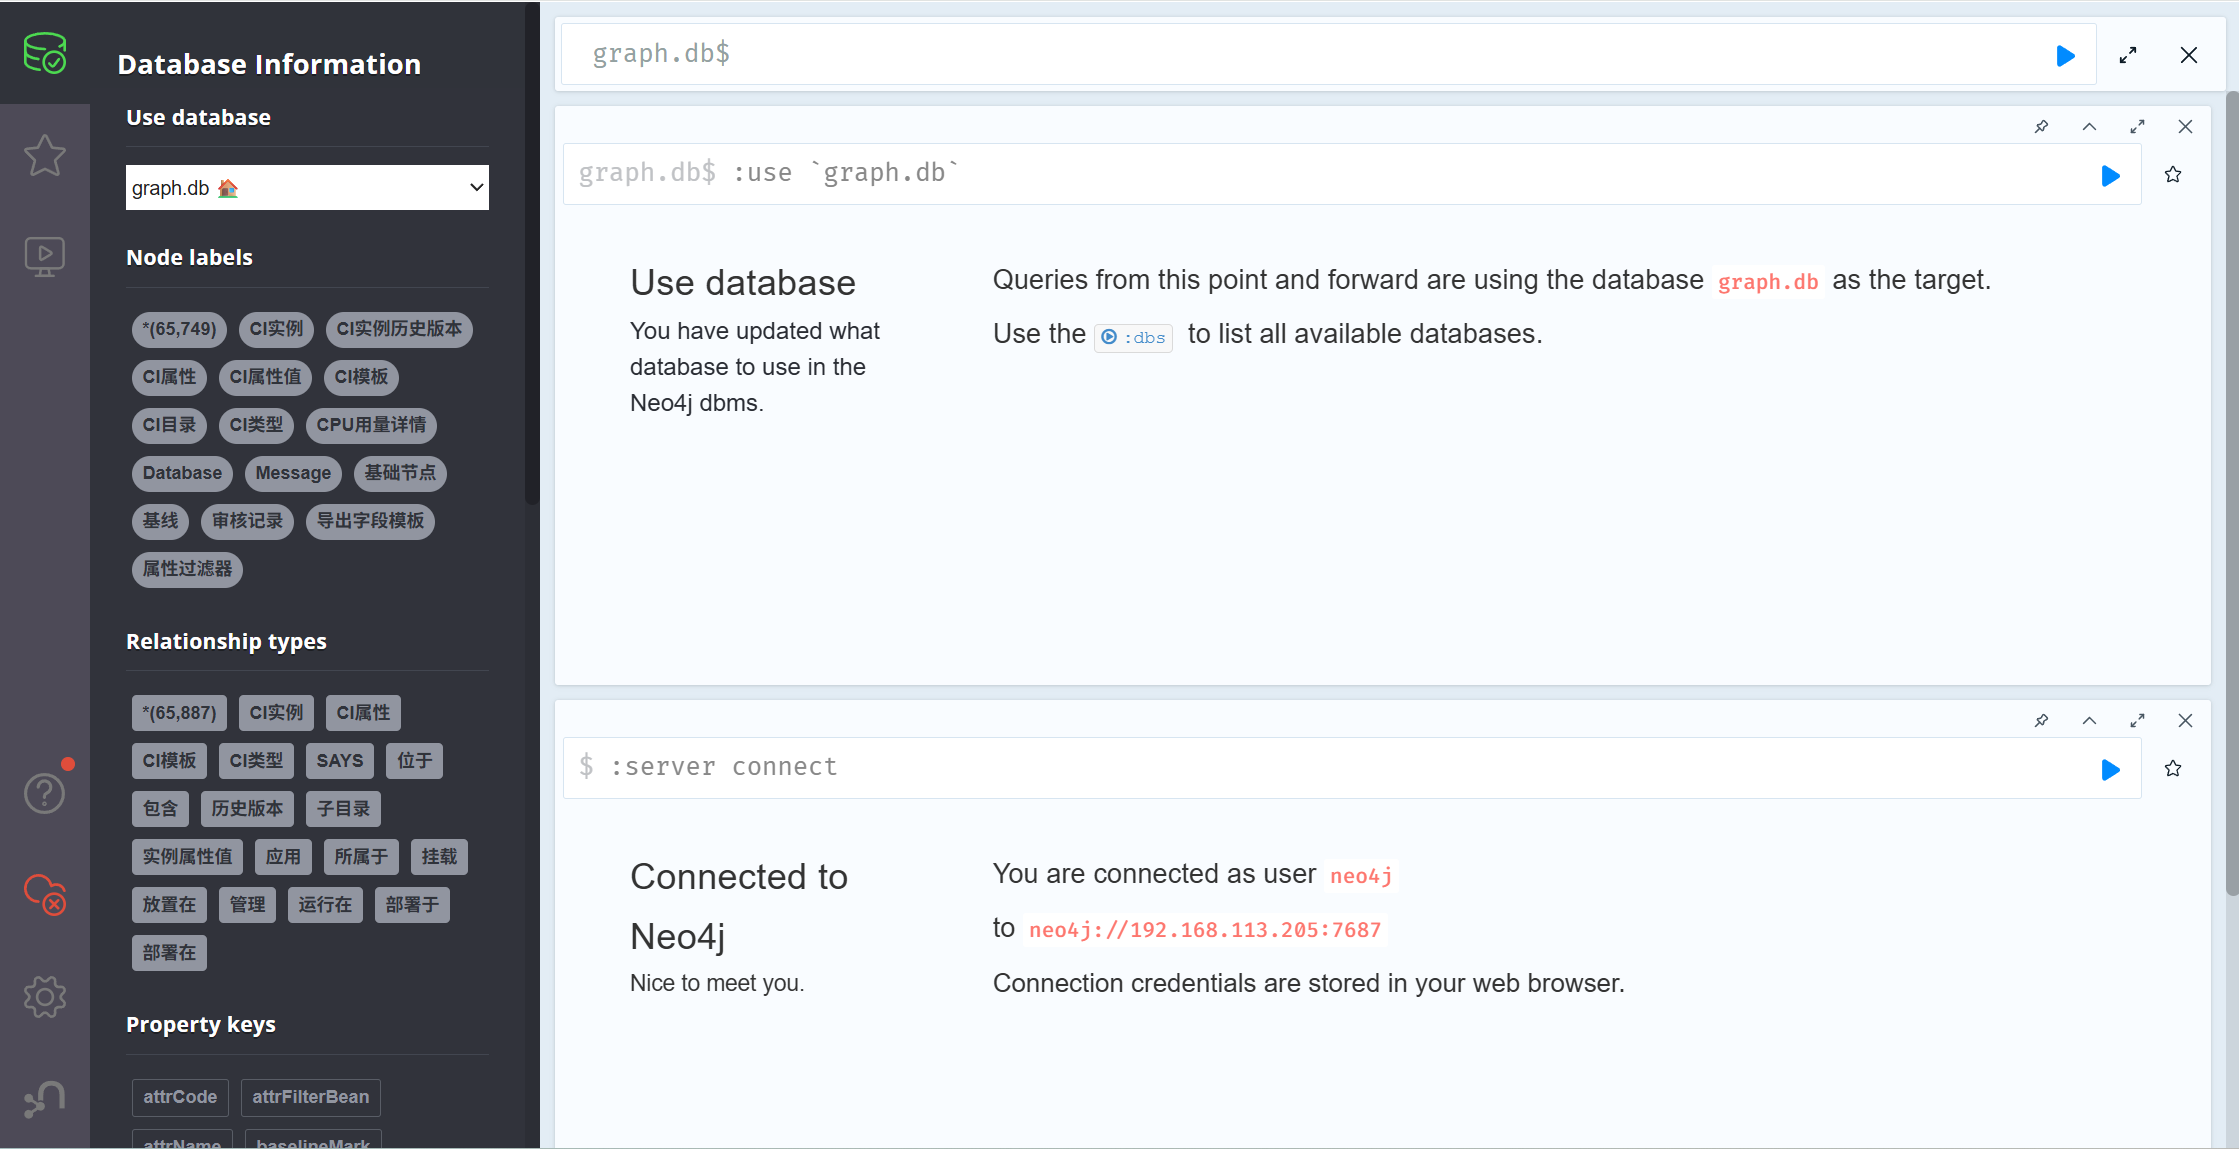Image resolution: width=2239 pixels, height=1149 pixels.
Task: Select Database node label
Action: [x=182, y=473]
